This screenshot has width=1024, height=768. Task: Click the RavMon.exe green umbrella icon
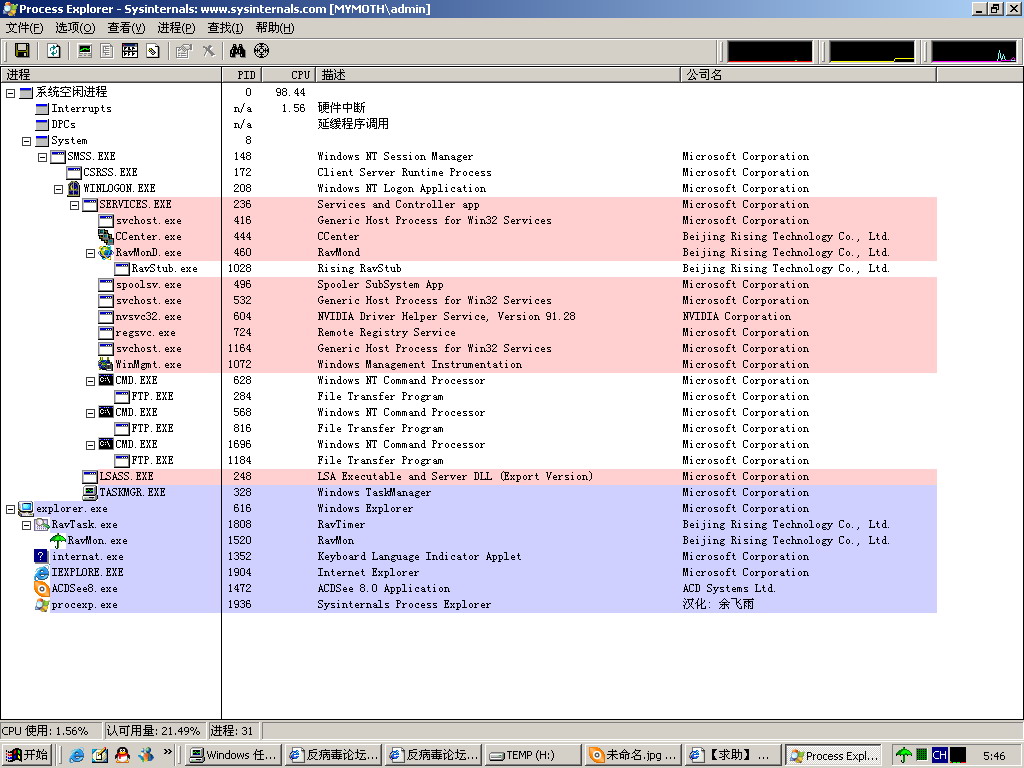coord(58,540)
